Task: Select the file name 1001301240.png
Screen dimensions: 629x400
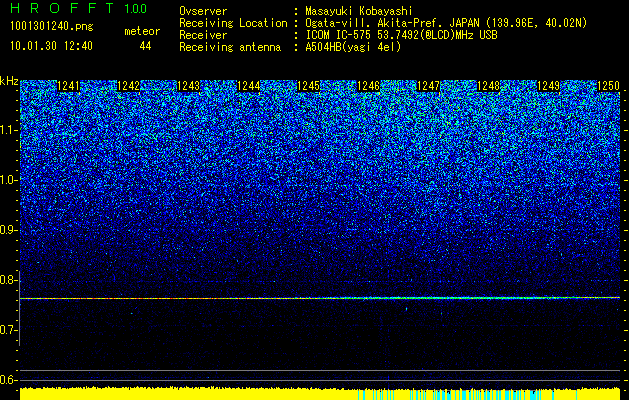Action: click(x=52, y=27)
